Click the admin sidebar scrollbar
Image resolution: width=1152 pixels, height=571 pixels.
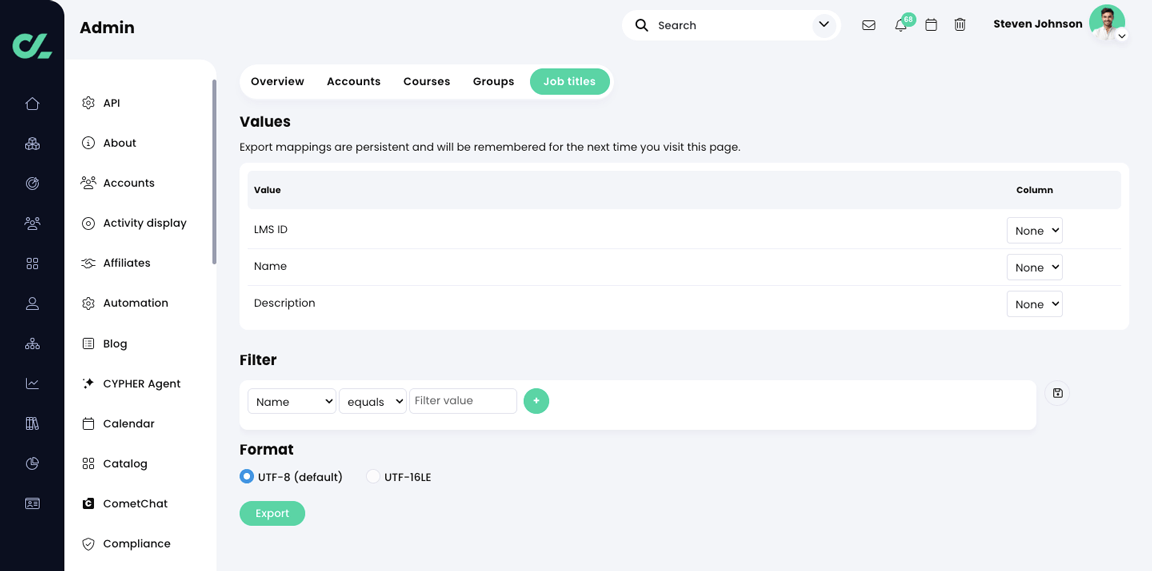(215, 171)
